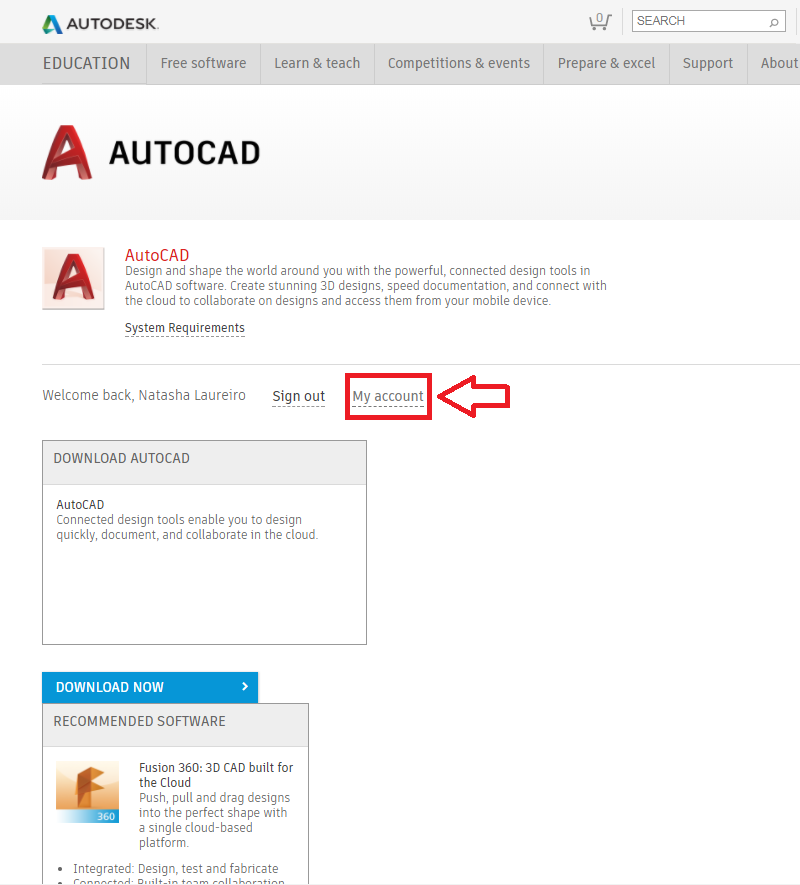The width and height of the screenshot is (800, 885).
Task: Open the shopping cart icon
Action: 600,21
